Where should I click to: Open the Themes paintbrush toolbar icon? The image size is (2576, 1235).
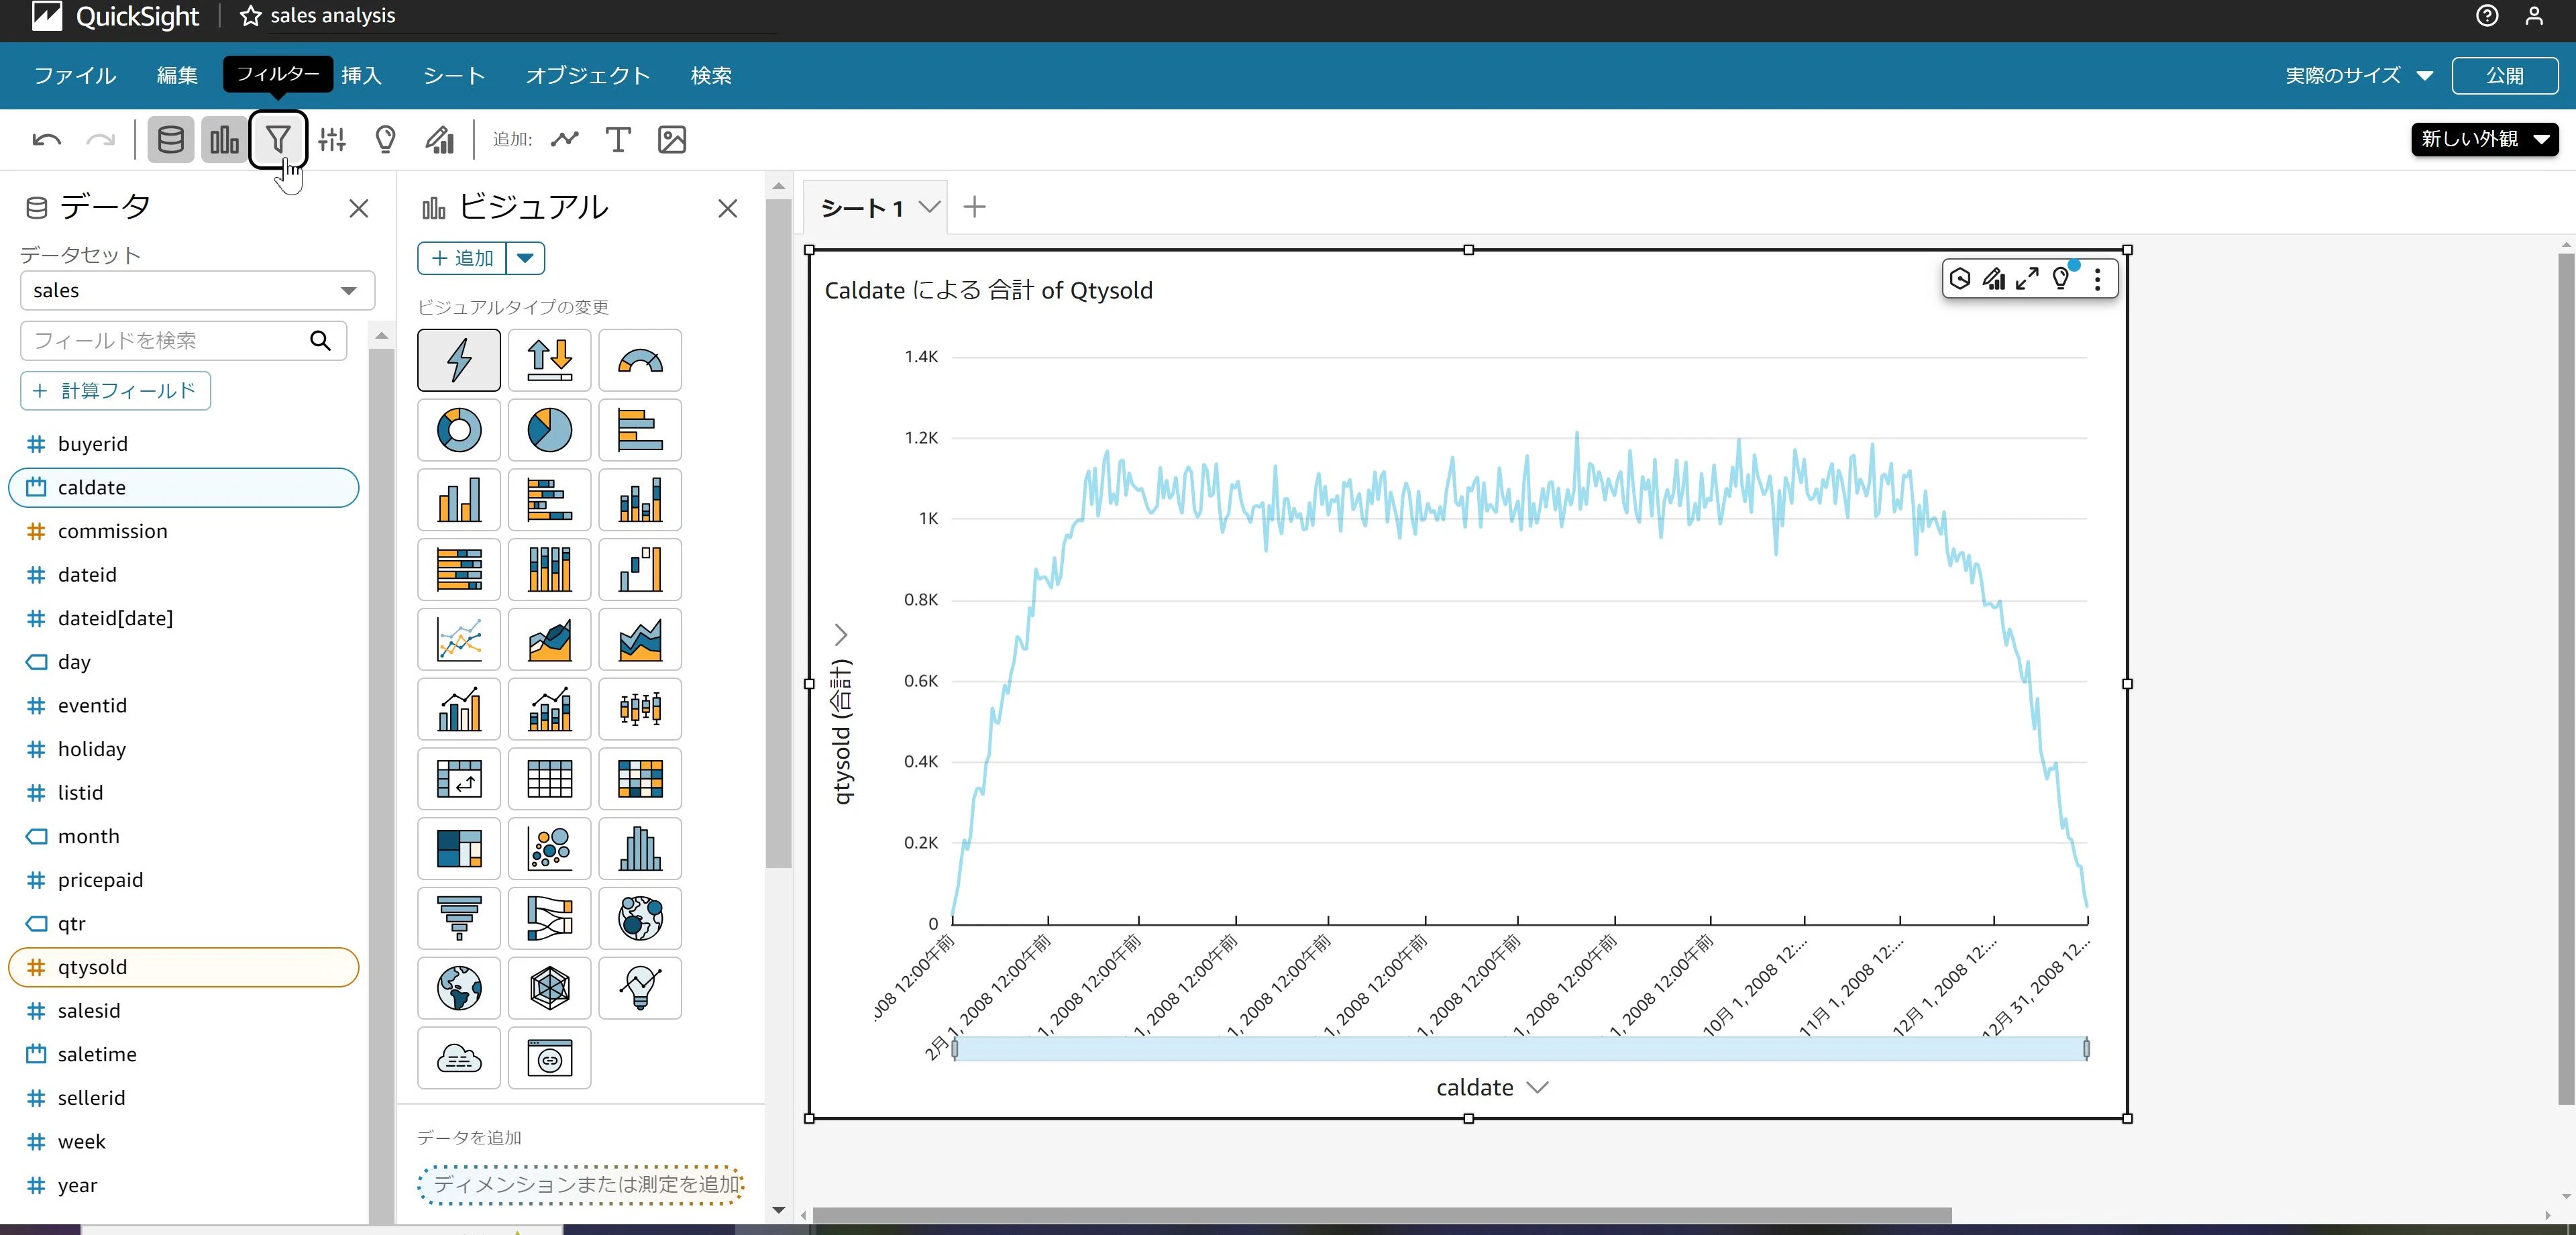click(x=439, y=140)
